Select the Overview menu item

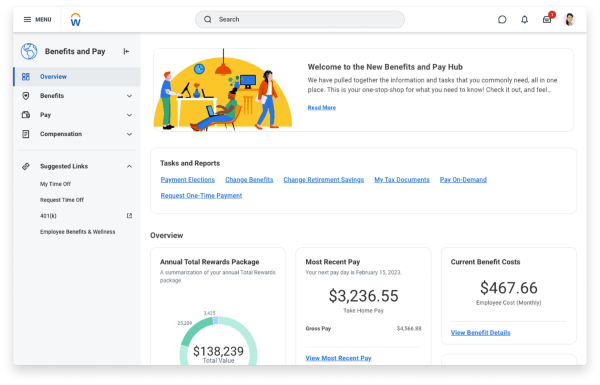tap(77, 77)
